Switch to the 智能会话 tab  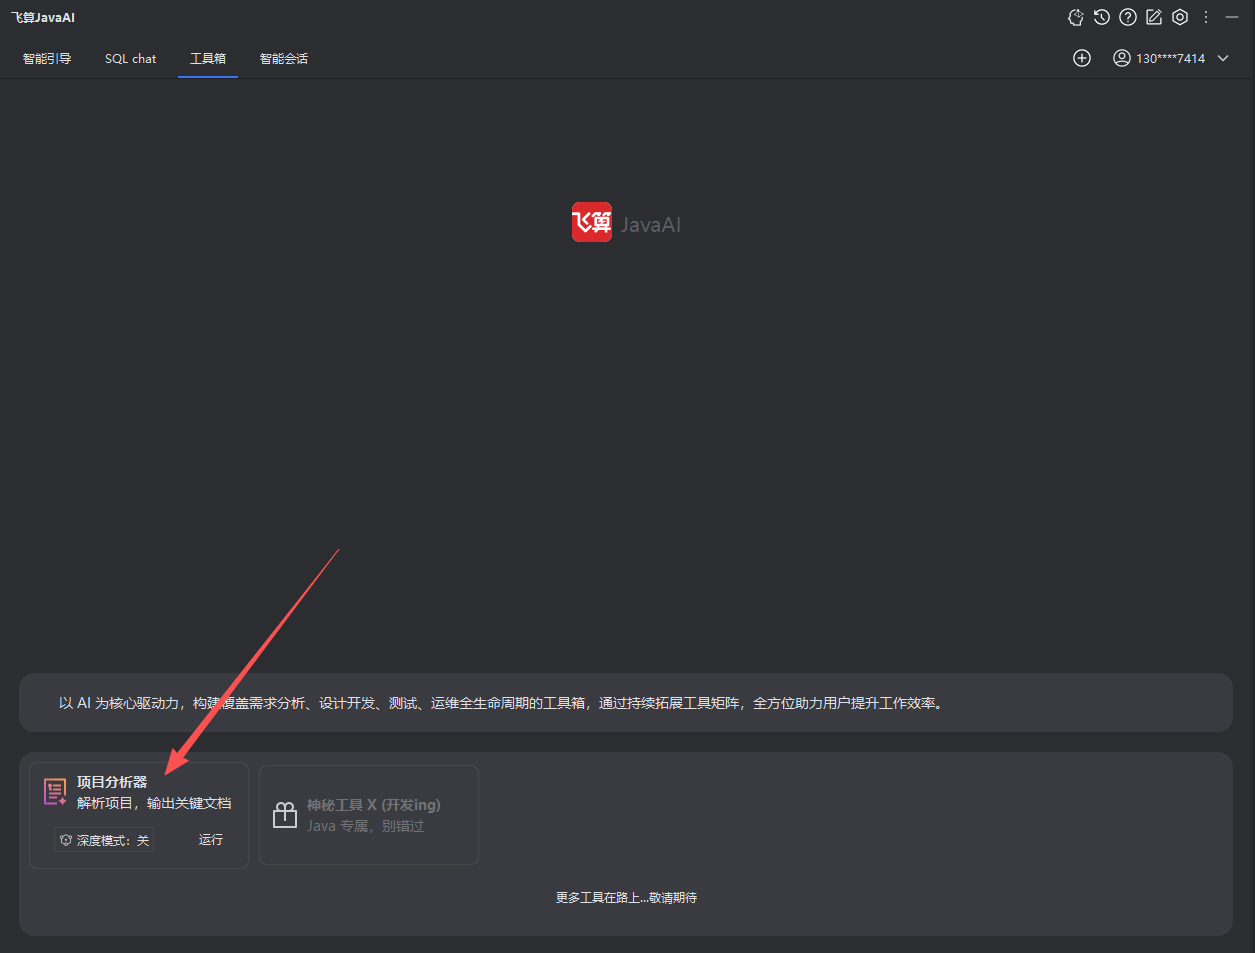[x=284, y=59]
